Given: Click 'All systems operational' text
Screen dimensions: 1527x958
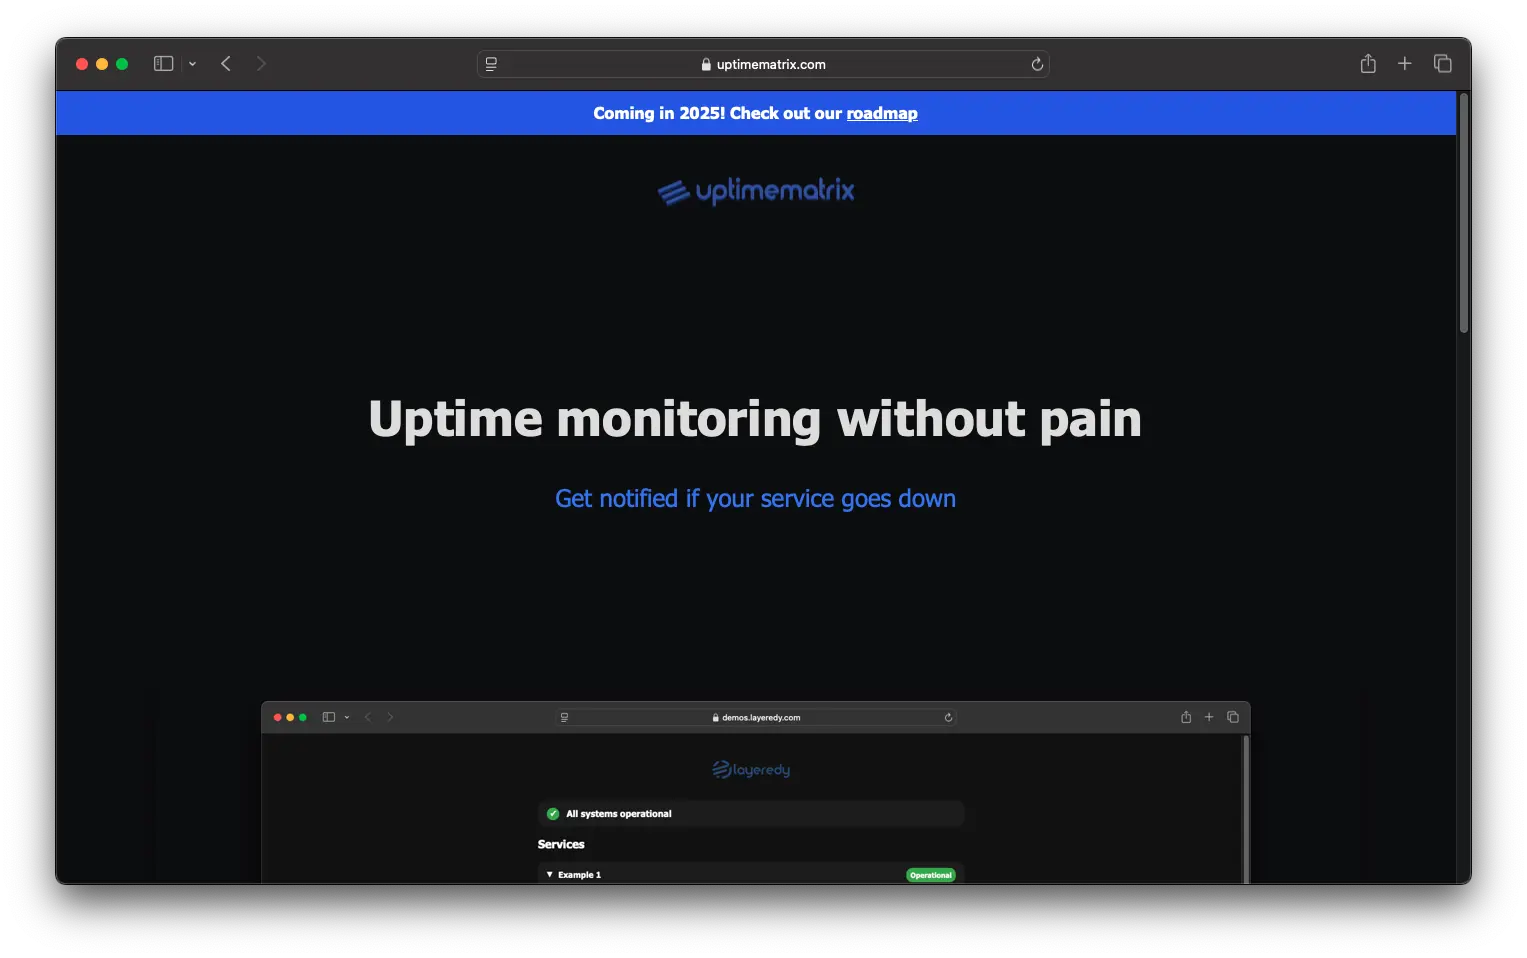Looking at the screenshot, I should tap(619, 814).
